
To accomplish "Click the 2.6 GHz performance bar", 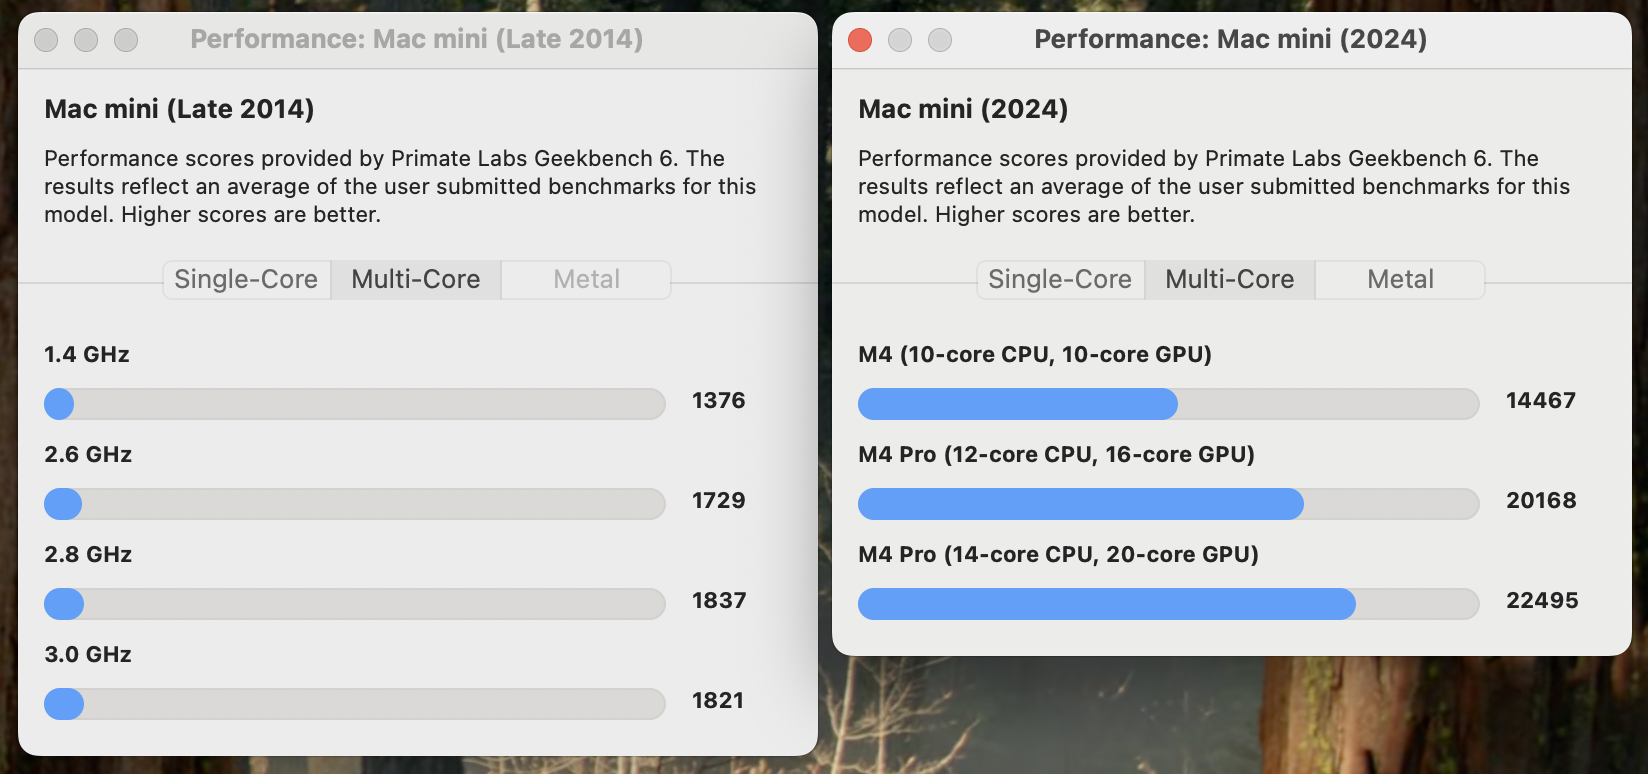I will [355, 504].
